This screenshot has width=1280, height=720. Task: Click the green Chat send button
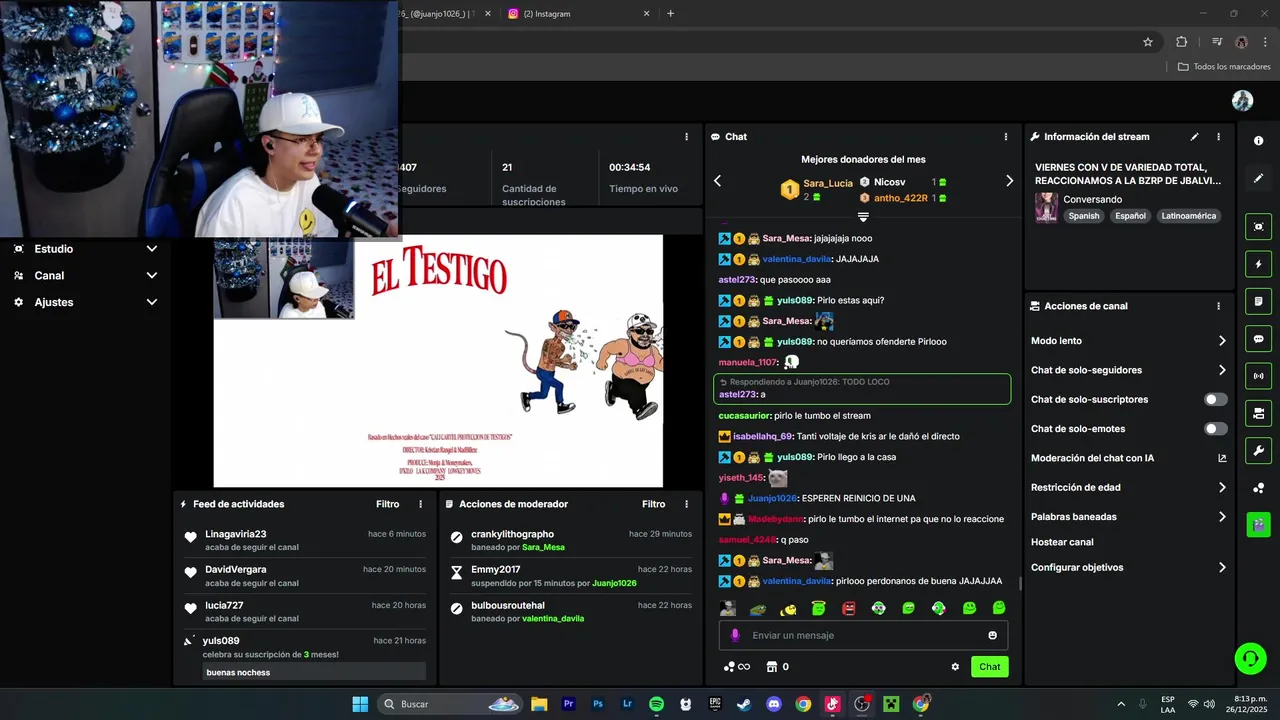point(989,667)
